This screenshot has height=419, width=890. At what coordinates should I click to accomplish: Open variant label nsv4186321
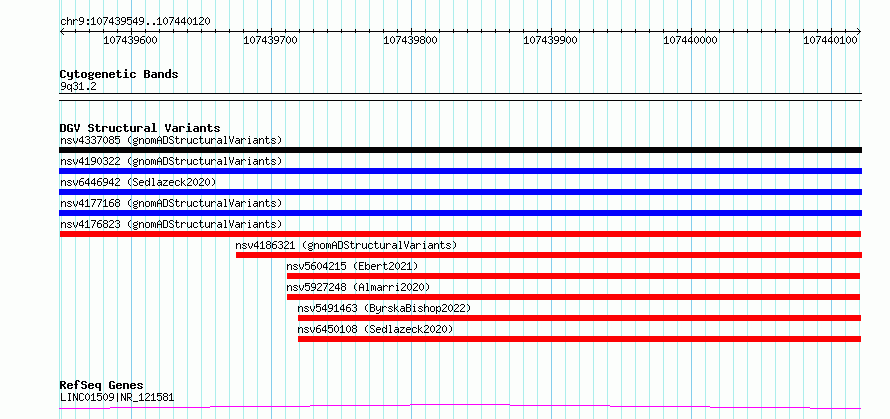[x=346, y=245]
